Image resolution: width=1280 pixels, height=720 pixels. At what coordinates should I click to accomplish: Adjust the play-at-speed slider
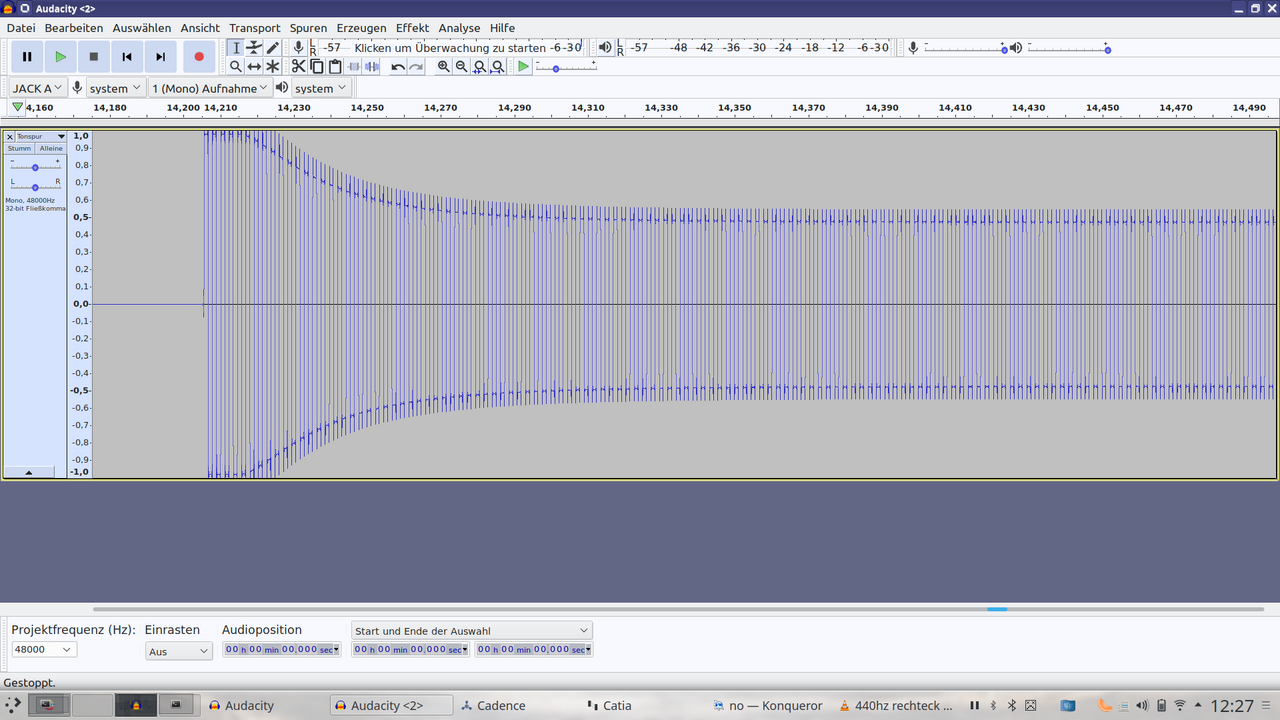[x=566, y=66]
